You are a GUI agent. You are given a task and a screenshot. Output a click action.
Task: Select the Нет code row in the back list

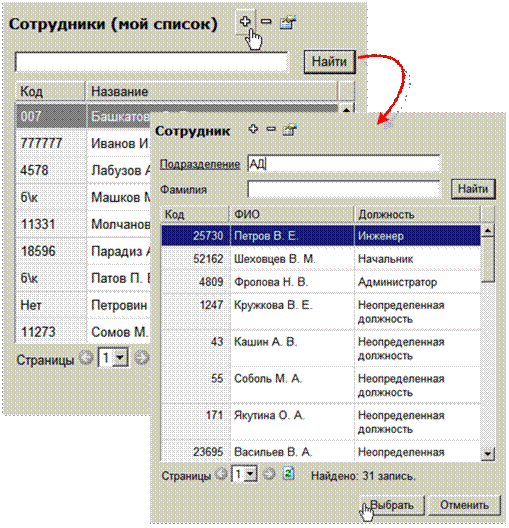pos(83,305)
